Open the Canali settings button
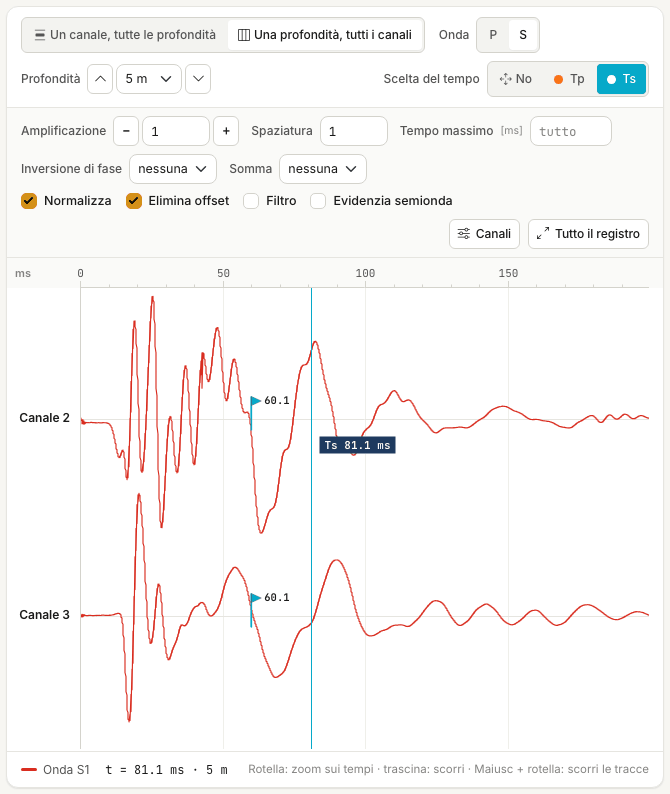Viewport: 670px width, 794px height. [484, 234]
